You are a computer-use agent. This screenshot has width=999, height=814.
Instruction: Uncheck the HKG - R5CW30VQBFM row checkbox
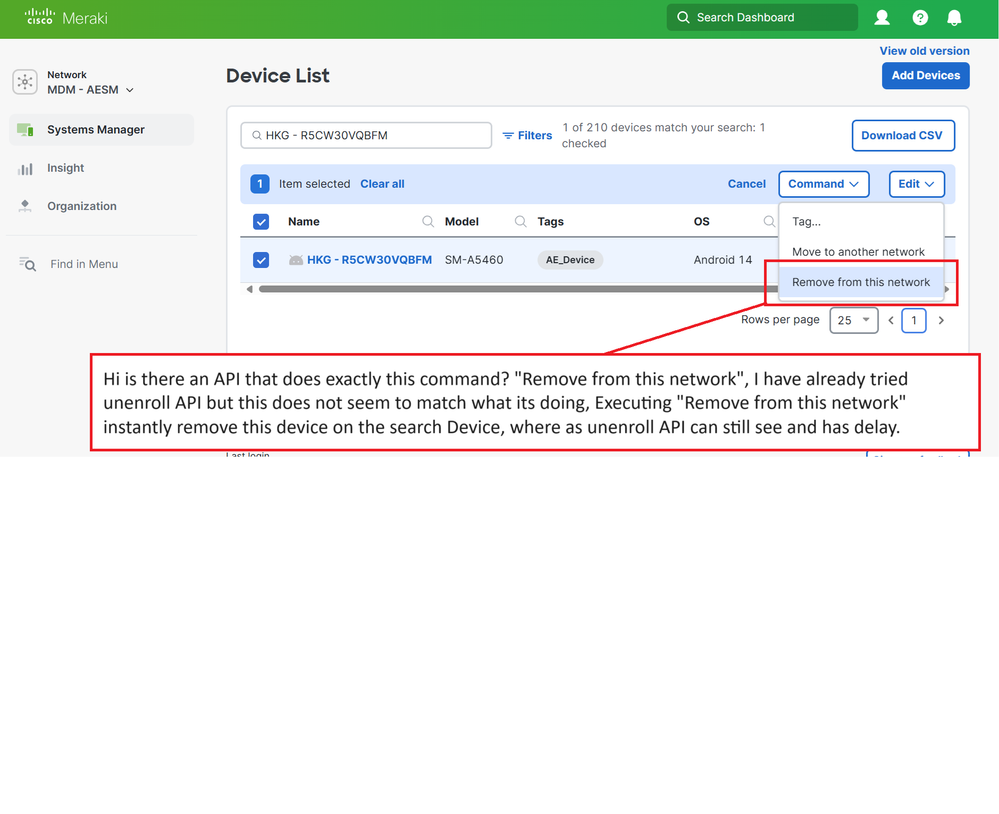click(261, 260)
